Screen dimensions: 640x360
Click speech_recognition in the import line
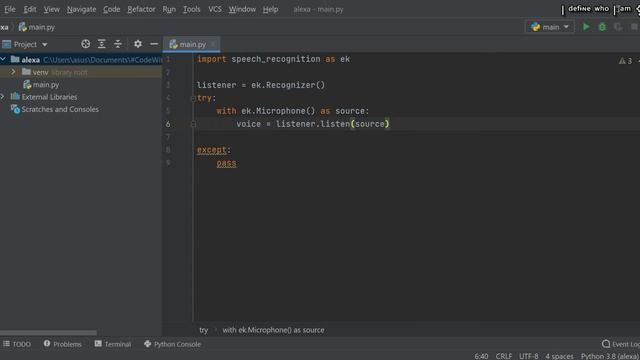coord(276,59)
